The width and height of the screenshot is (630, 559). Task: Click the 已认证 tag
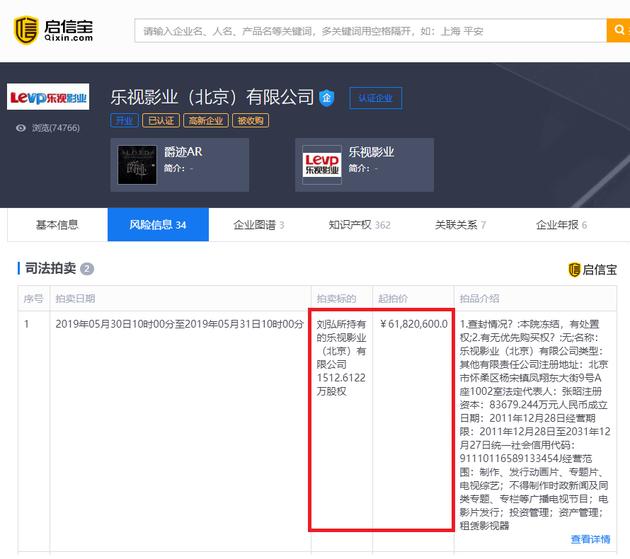pos(161,121)
